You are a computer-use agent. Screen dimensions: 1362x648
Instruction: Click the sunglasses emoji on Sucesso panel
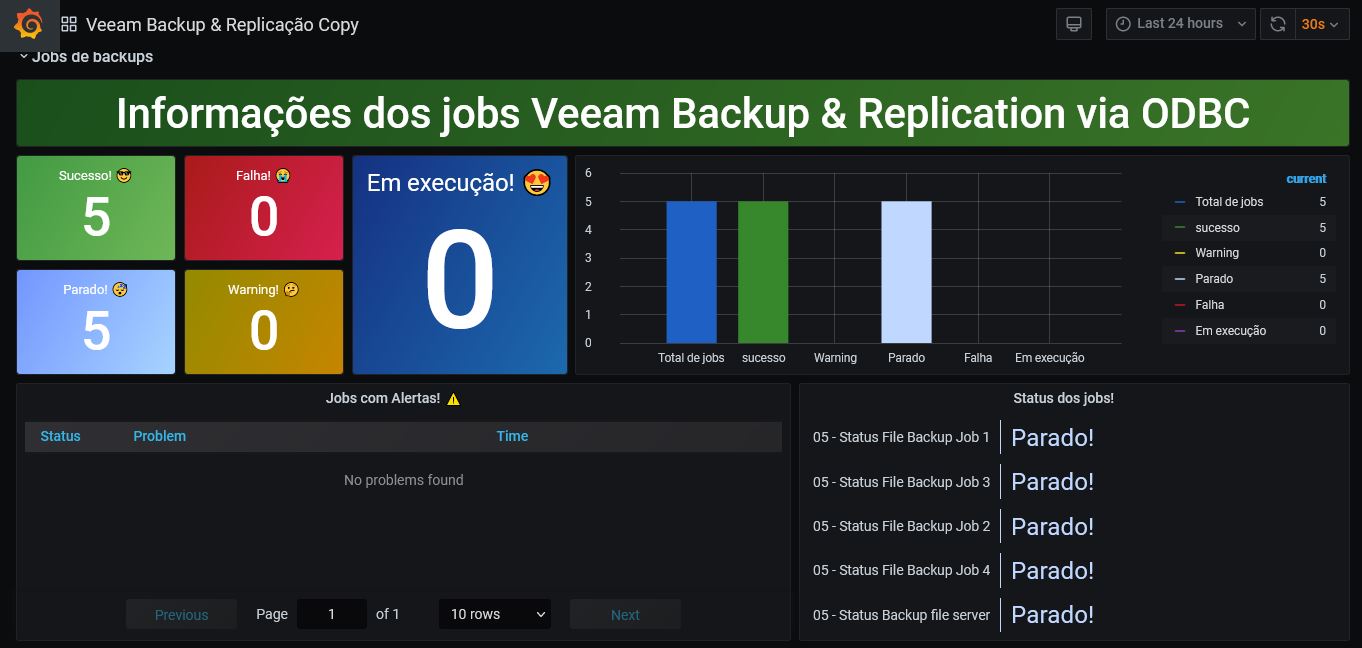click(124, 176)
